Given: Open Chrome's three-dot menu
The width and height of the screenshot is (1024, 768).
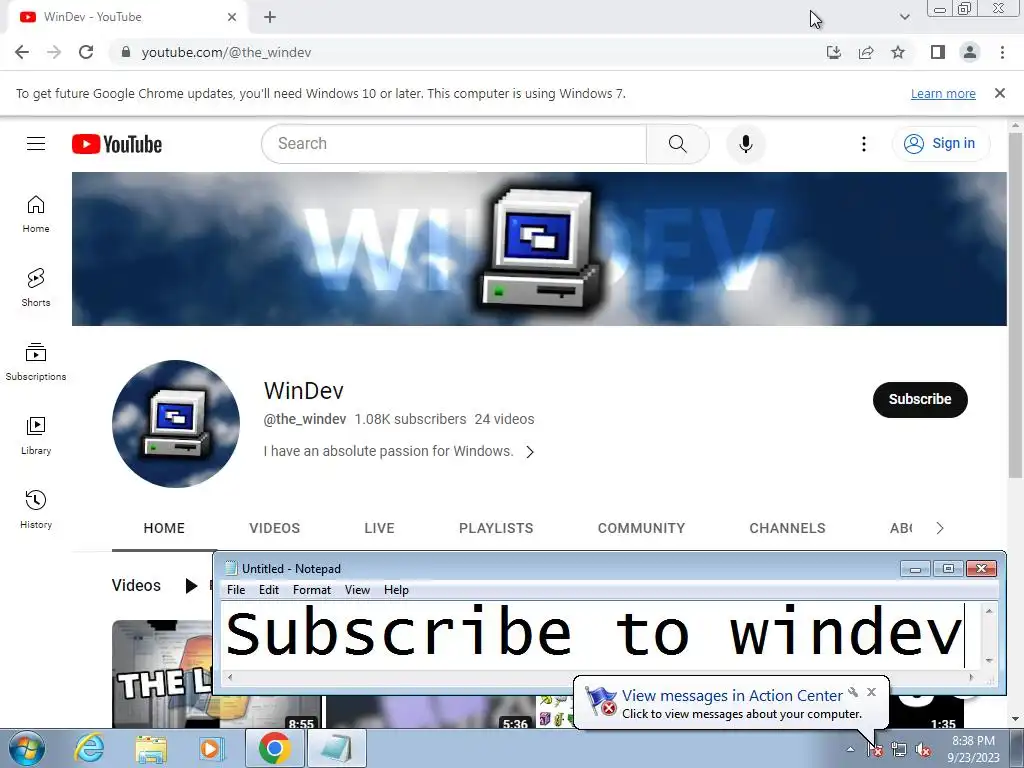Looking at the screenshot, I should pyautogui.click(x=1002, y=52).
